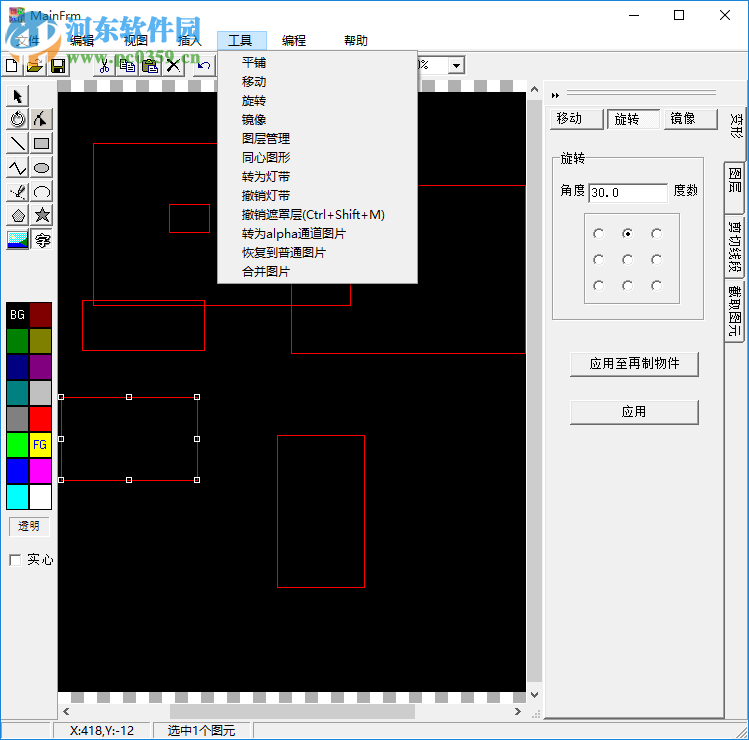Screen dimensions: 749x740
Task: Click the 角度 angle input field
Action: click(628, 193)
